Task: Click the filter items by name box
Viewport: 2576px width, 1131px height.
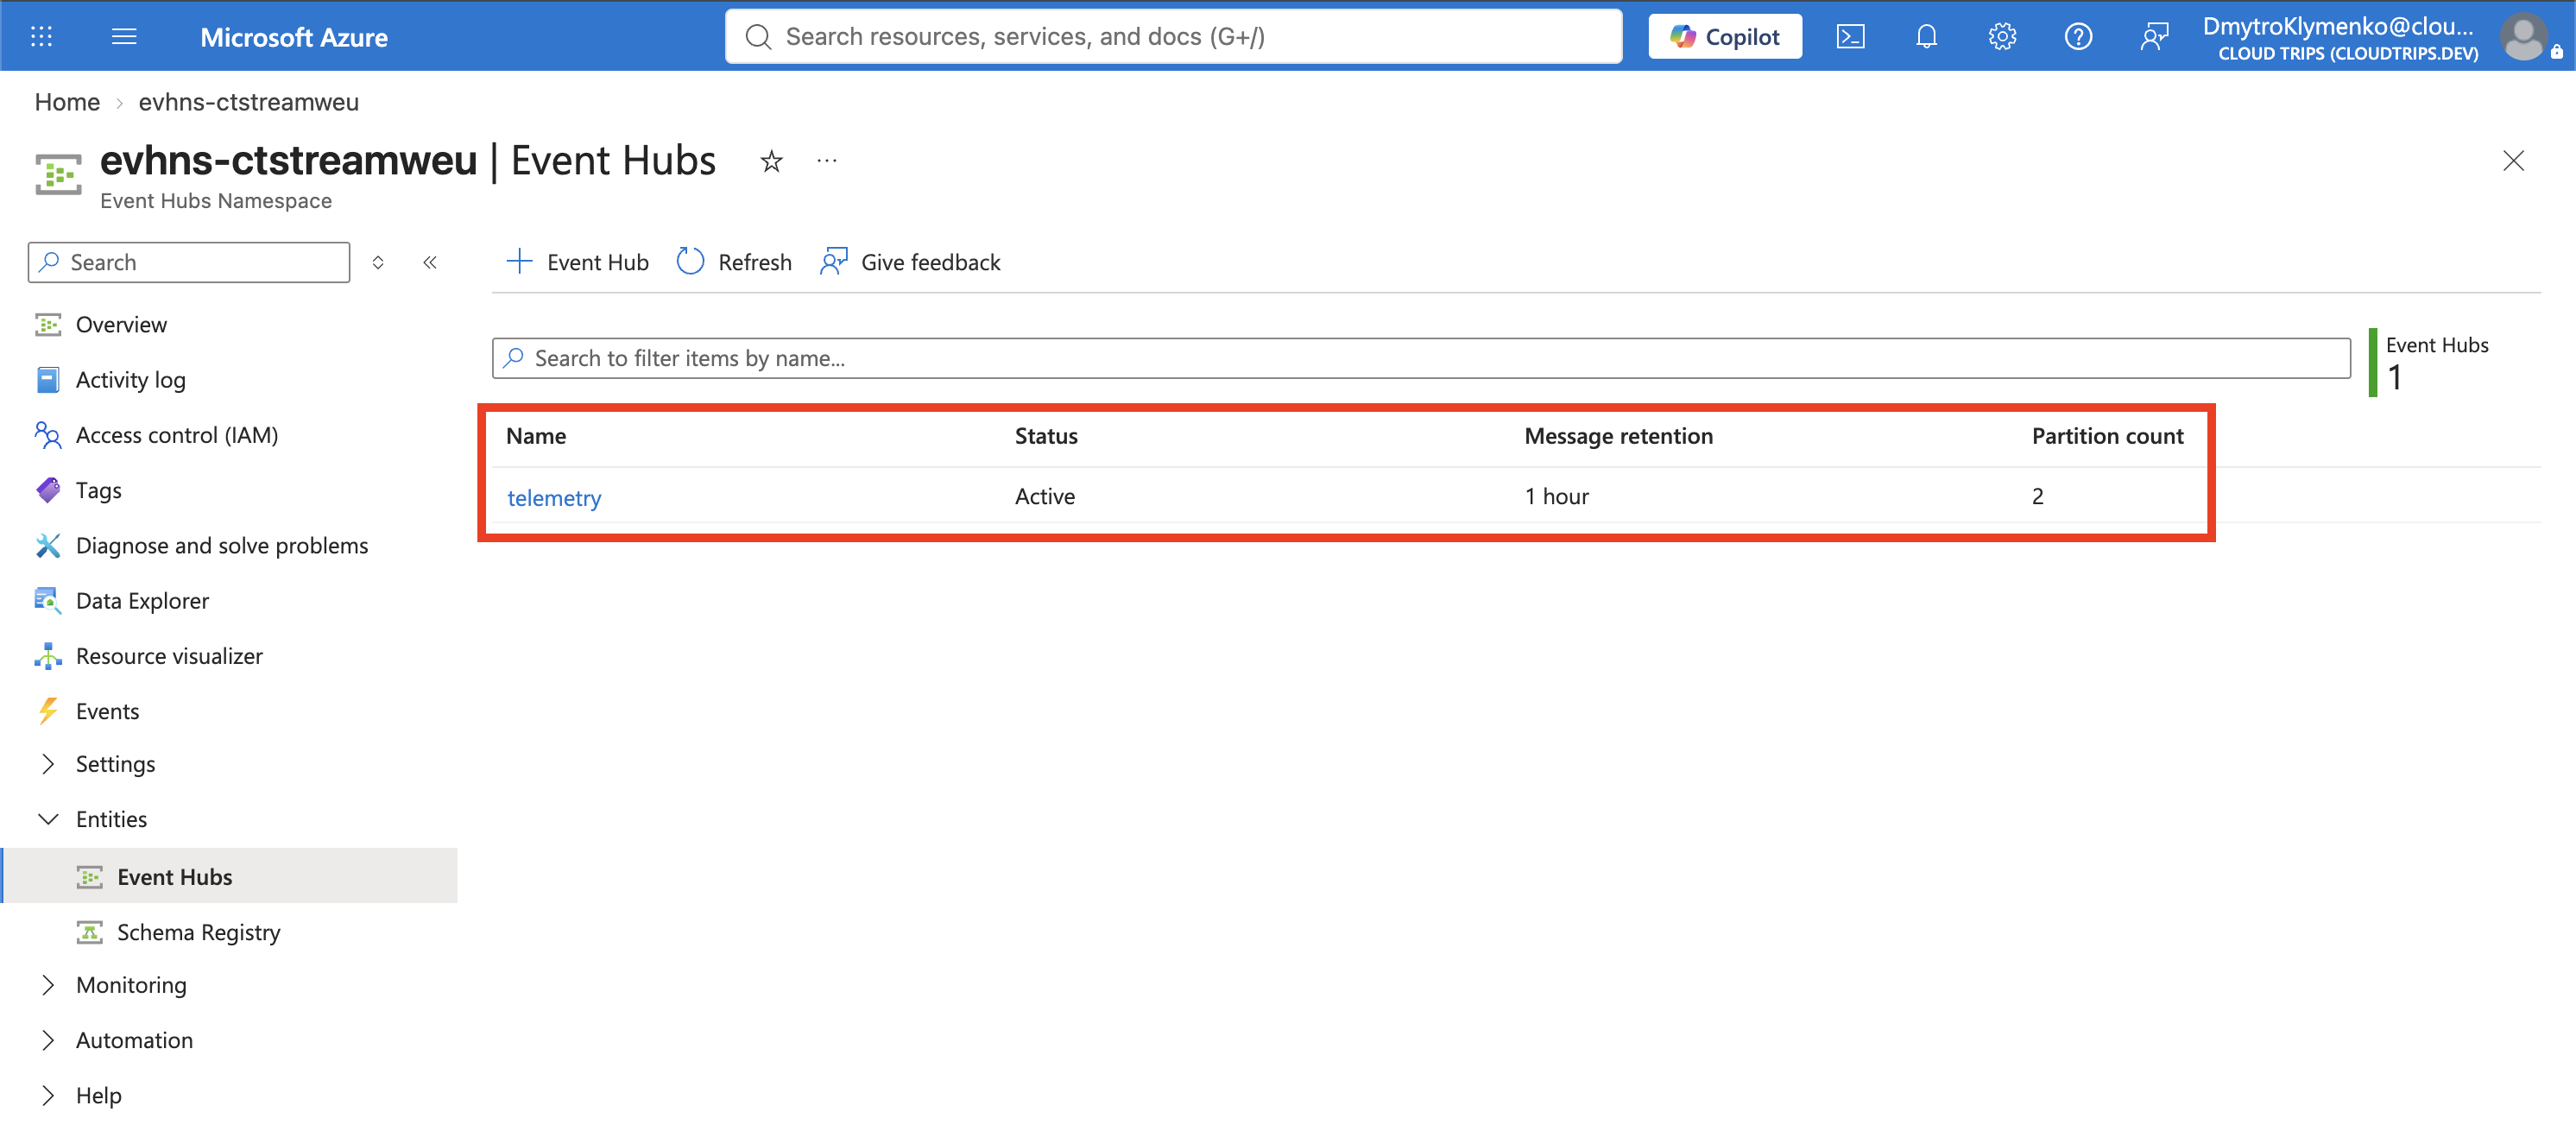Action: coord(1421,358)
